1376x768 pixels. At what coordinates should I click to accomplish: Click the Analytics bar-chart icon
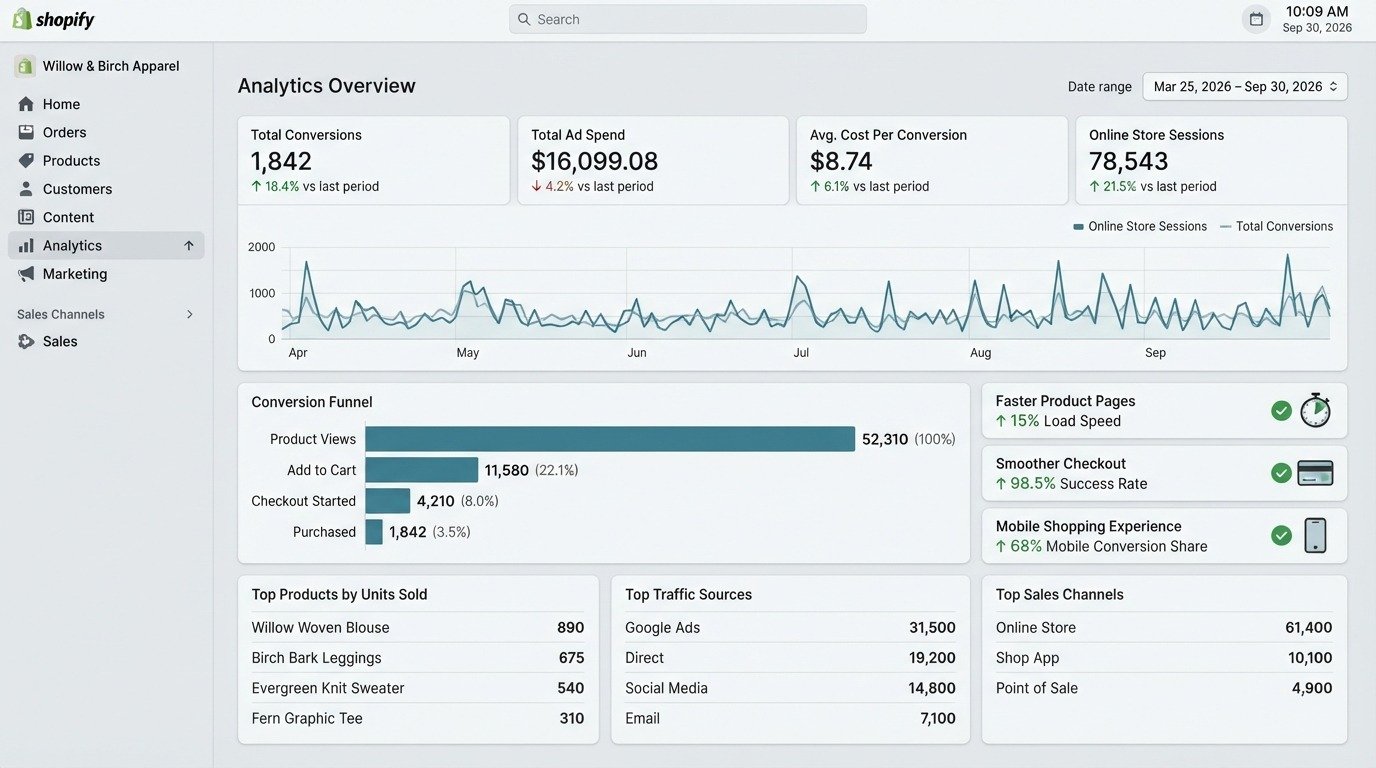pyautogui.click(x=26, y=245)
